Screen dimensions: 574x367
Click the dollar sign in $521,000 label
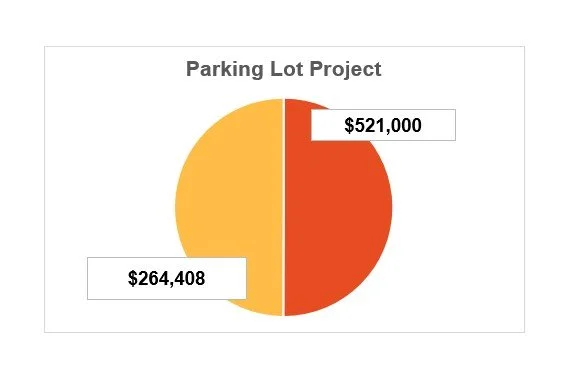coord(349,125)
